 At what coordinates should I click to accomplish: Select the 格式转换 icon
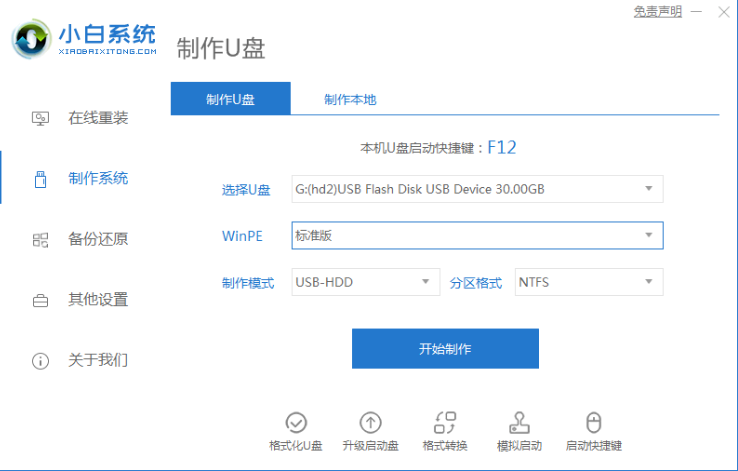pos(445,422)
